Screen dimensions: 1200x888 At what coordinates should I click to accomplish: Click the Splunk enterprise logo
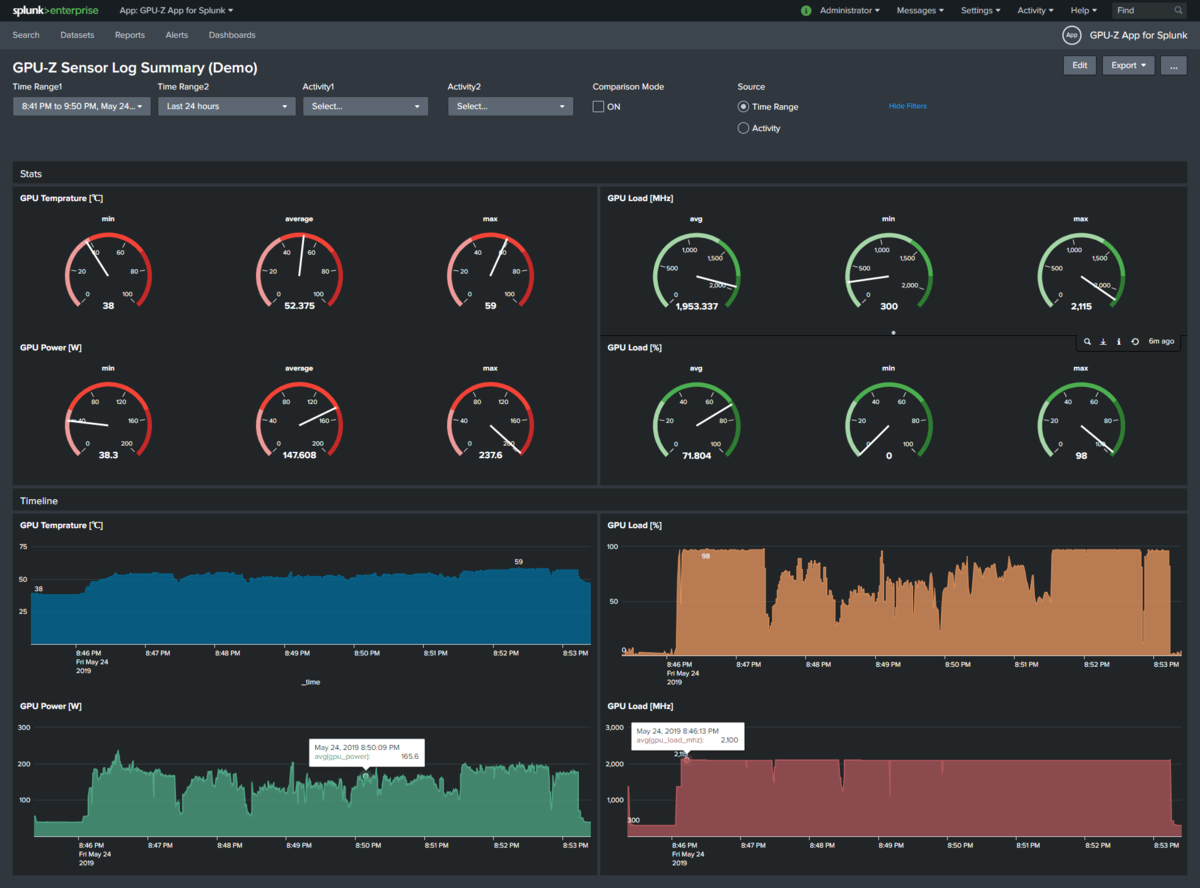[55, 10]
